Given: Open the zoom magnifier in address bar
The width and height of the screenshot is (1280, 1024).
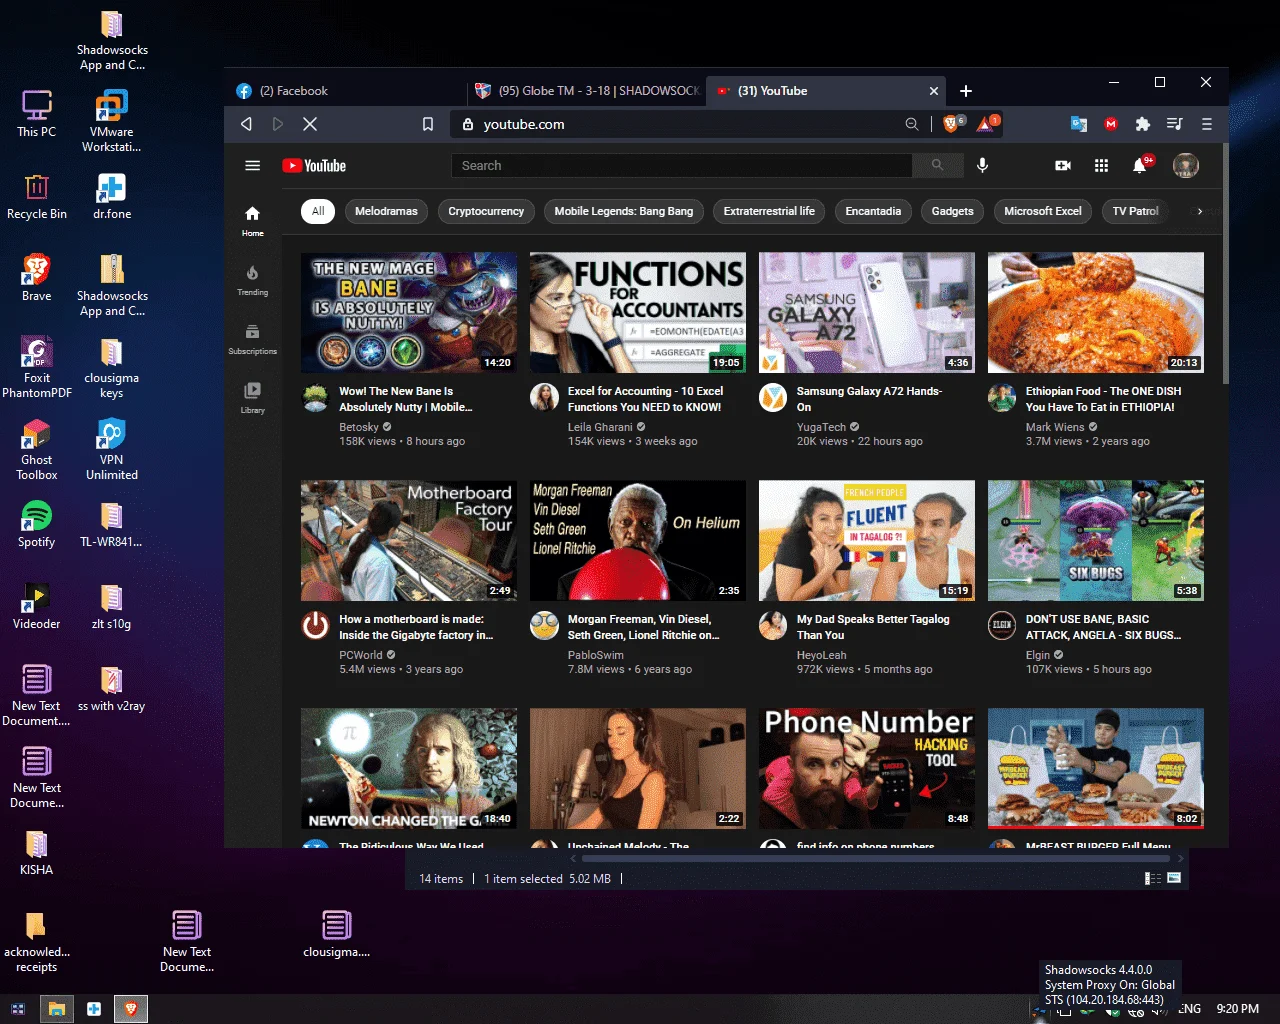Looking at the screenshot, I should 912,124.
